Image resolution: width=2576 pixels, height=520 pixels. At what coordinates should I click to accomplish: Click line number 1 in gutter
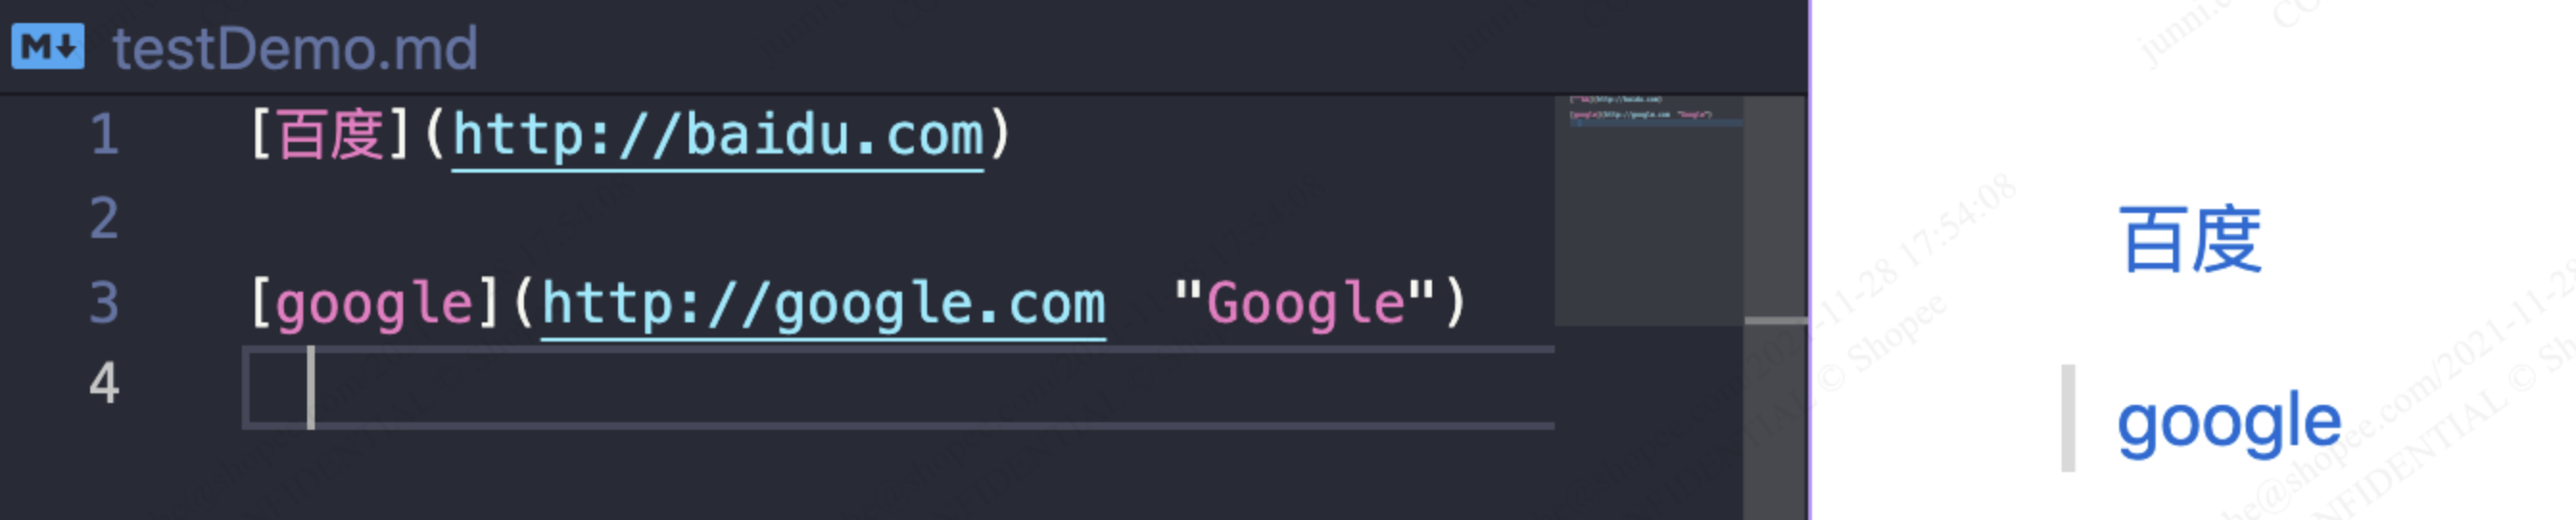coord(105,135)
